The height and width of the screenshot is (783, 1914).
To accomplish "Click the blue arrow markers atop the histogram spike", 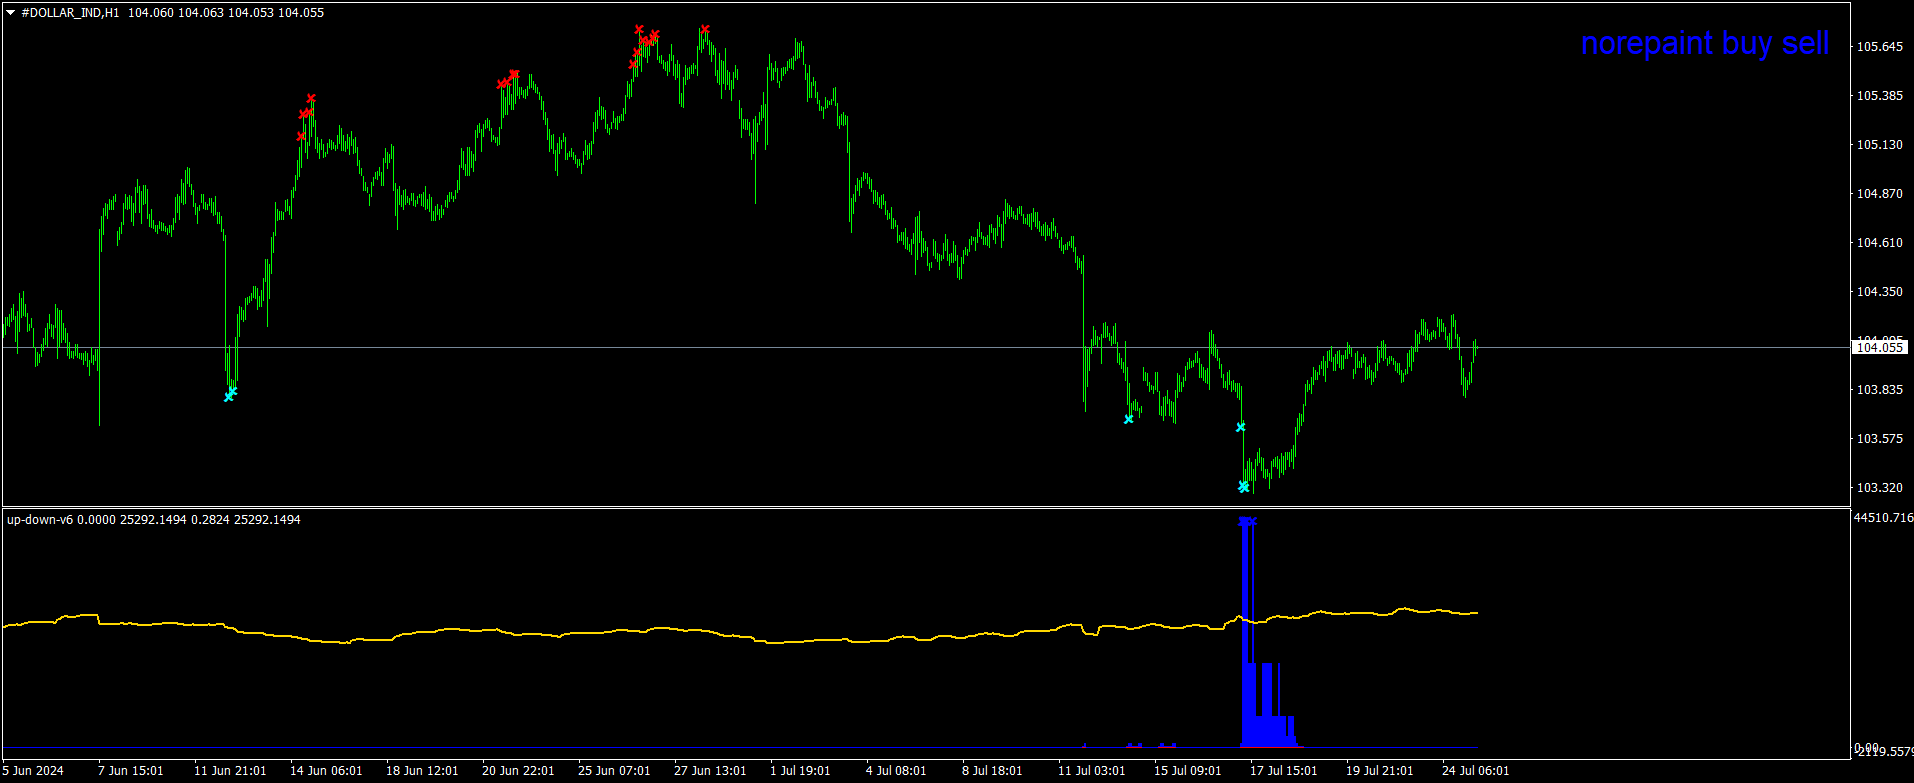I will coord(1247,521).
